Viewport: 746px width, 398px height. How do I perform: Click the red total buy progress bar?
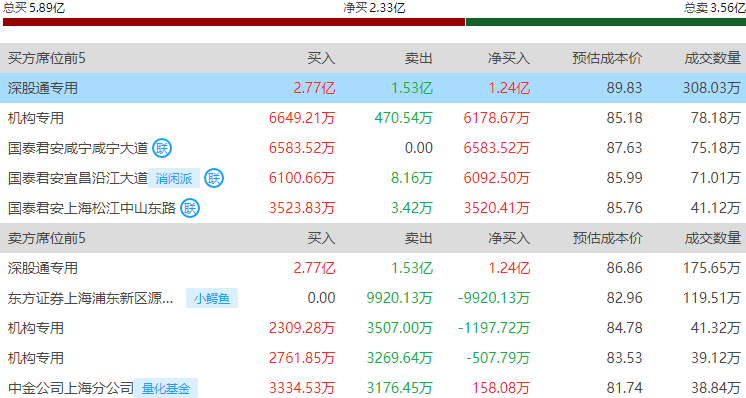click(234, 22)
